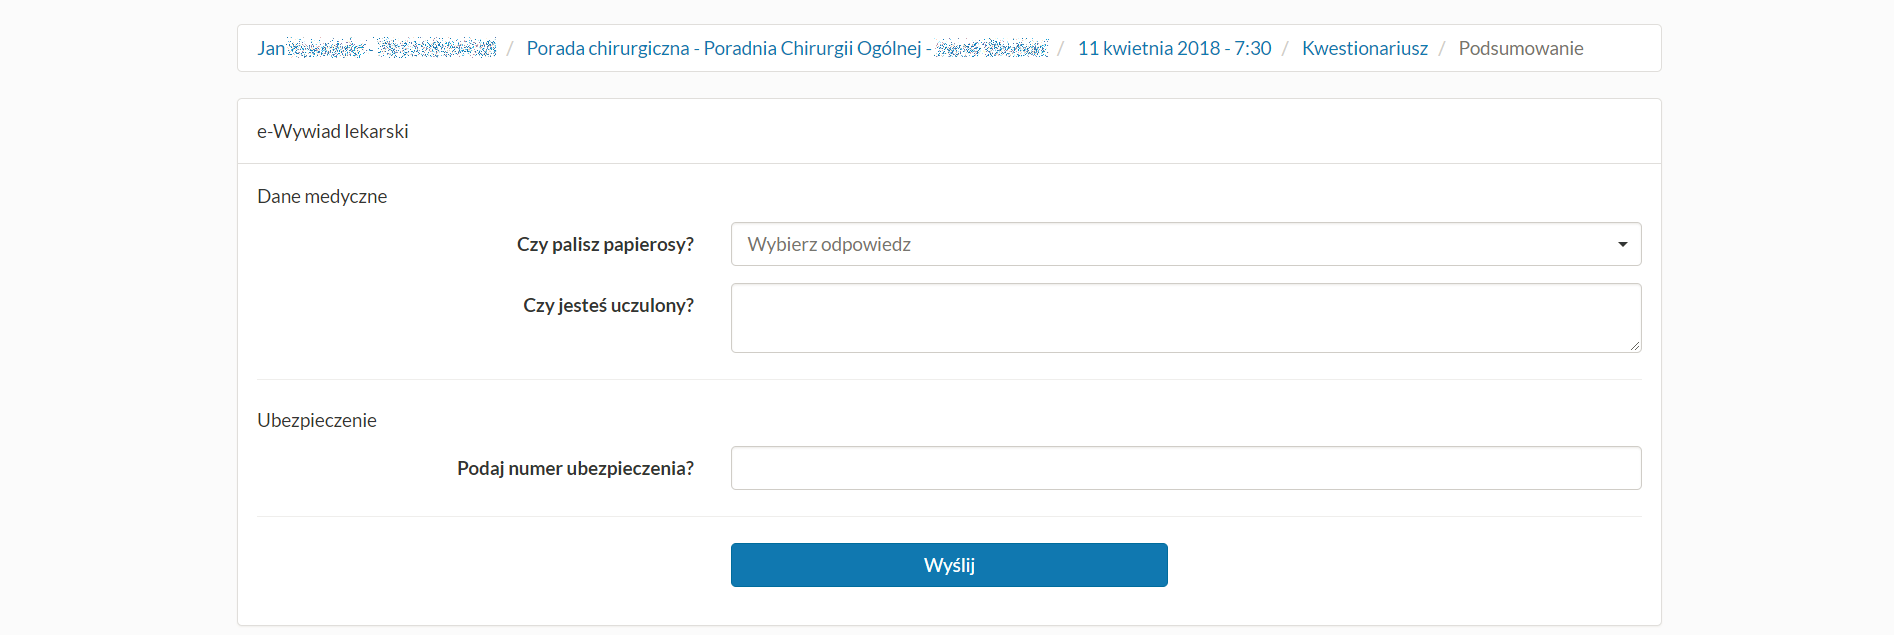Click the "Czy palisz papierosy?" label

[605, 244]
